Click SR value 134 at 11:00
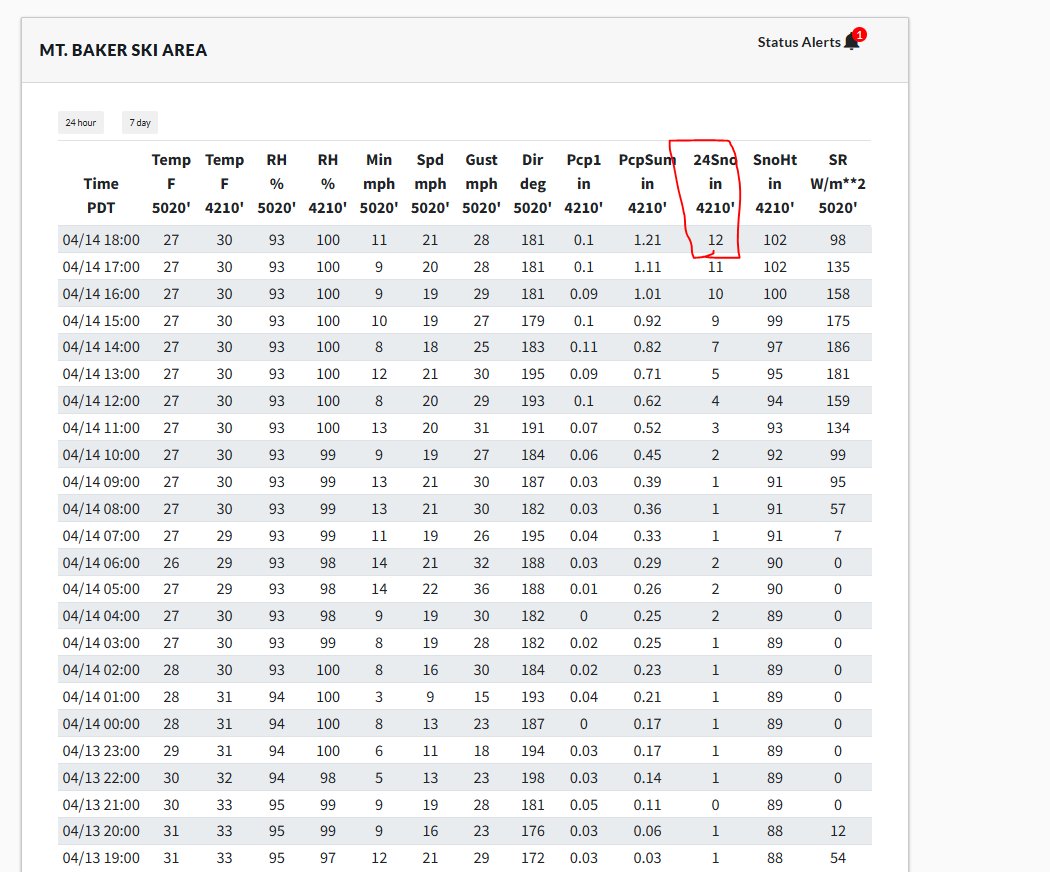 (x=838, y=427)
